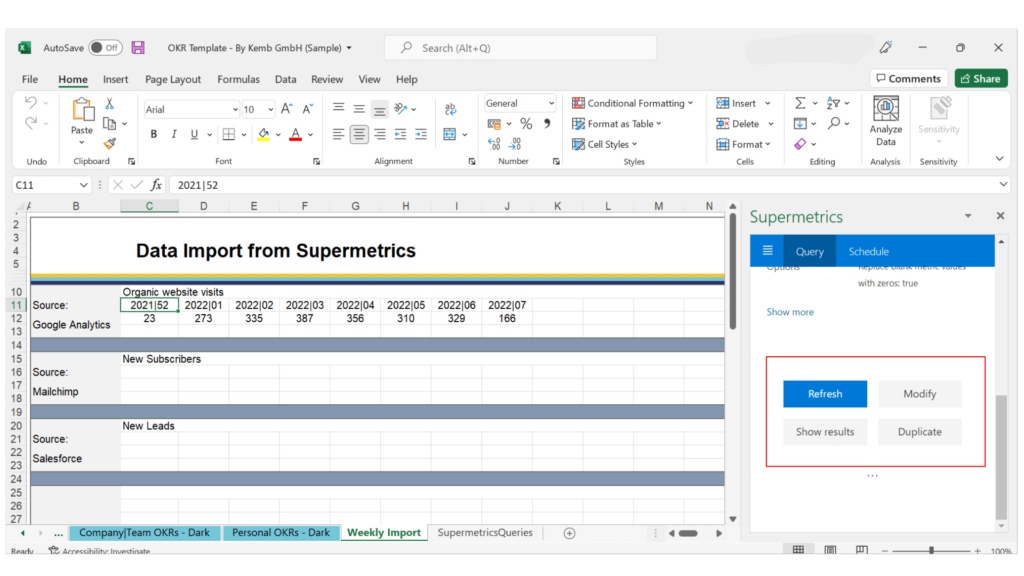Click the AutoSum sigma icon
1024x576 pixels.
pos(800,103)
